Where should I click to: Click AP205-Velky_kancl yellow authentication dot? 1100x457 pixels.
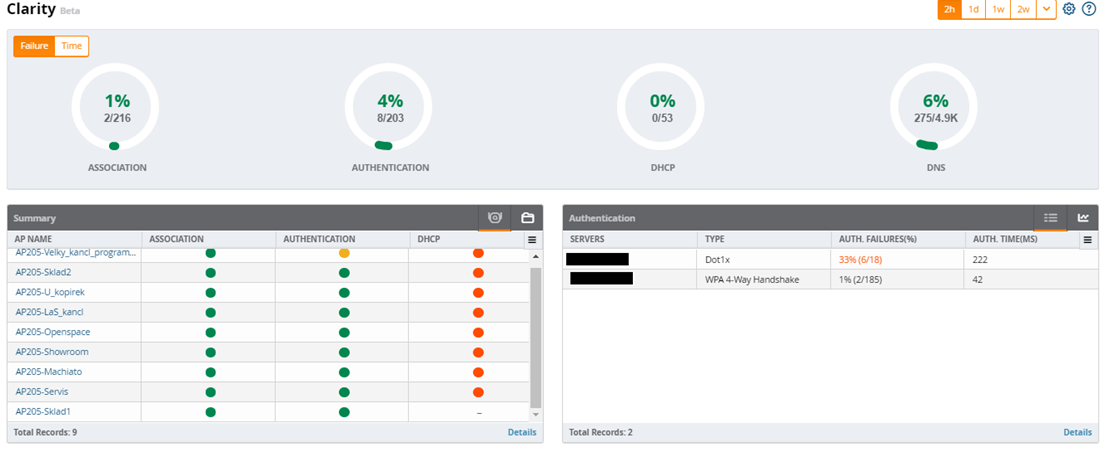click(344, 253)
